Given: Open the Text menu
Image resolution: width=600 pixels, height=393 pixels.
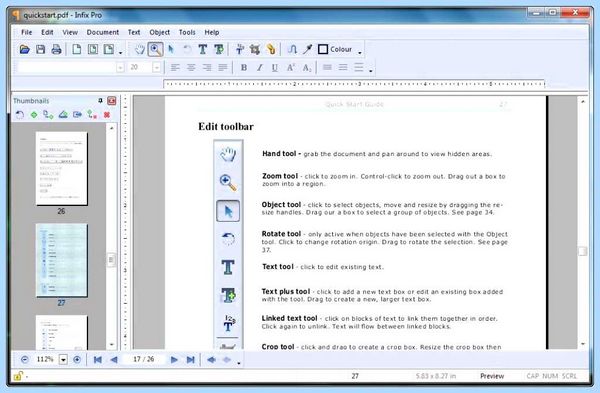Looking at the screenshot, I should click(x=134, y=32).
